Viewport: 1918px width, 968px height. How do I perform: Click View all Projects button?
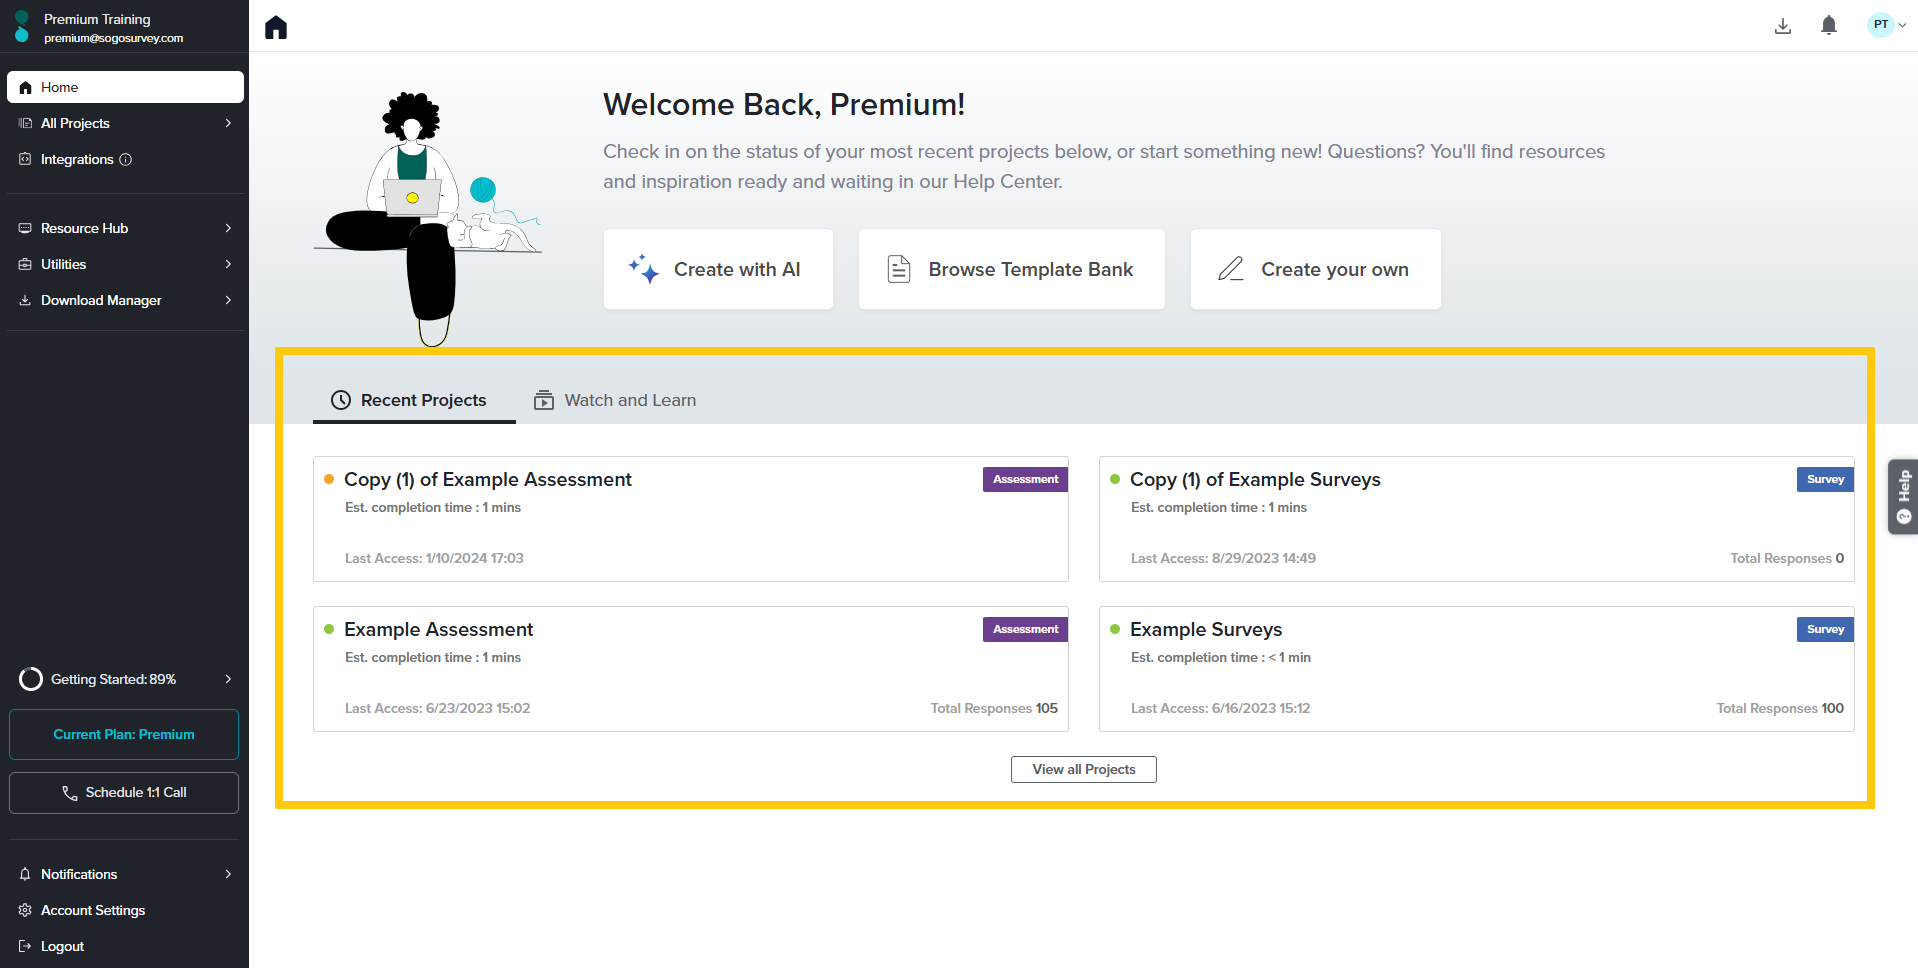(x=1083, y=770)
